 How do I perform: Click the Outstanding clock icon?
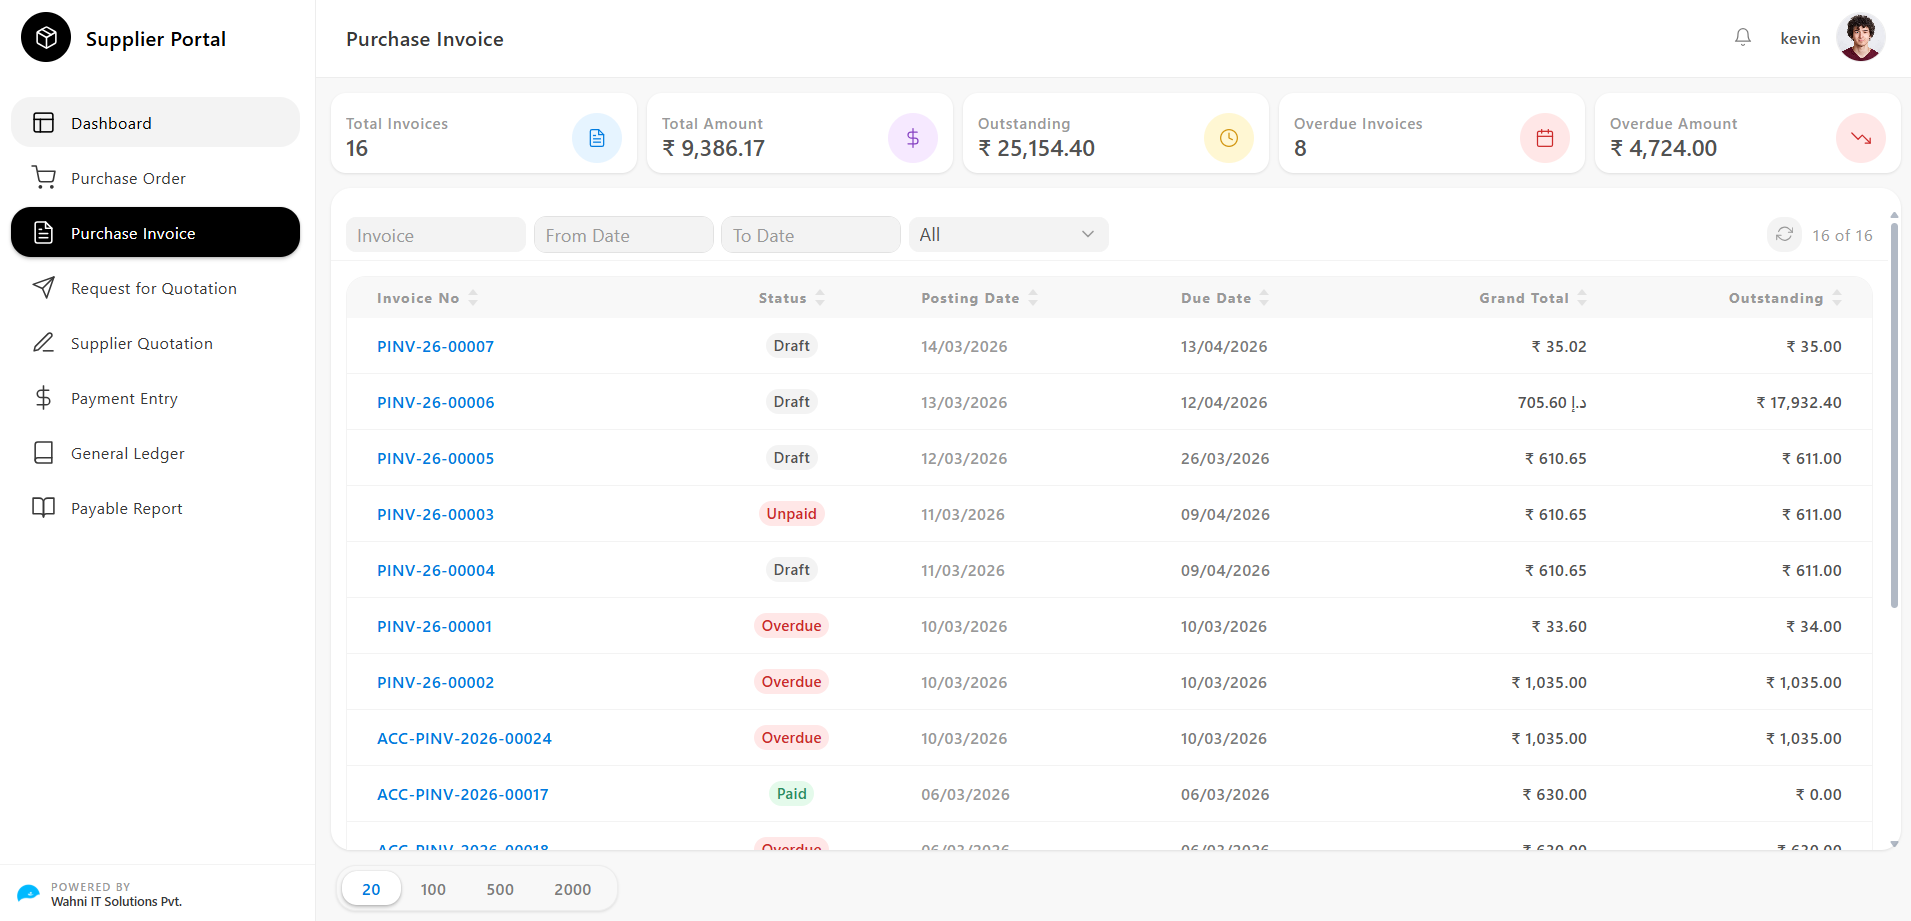click(1229, 138)
